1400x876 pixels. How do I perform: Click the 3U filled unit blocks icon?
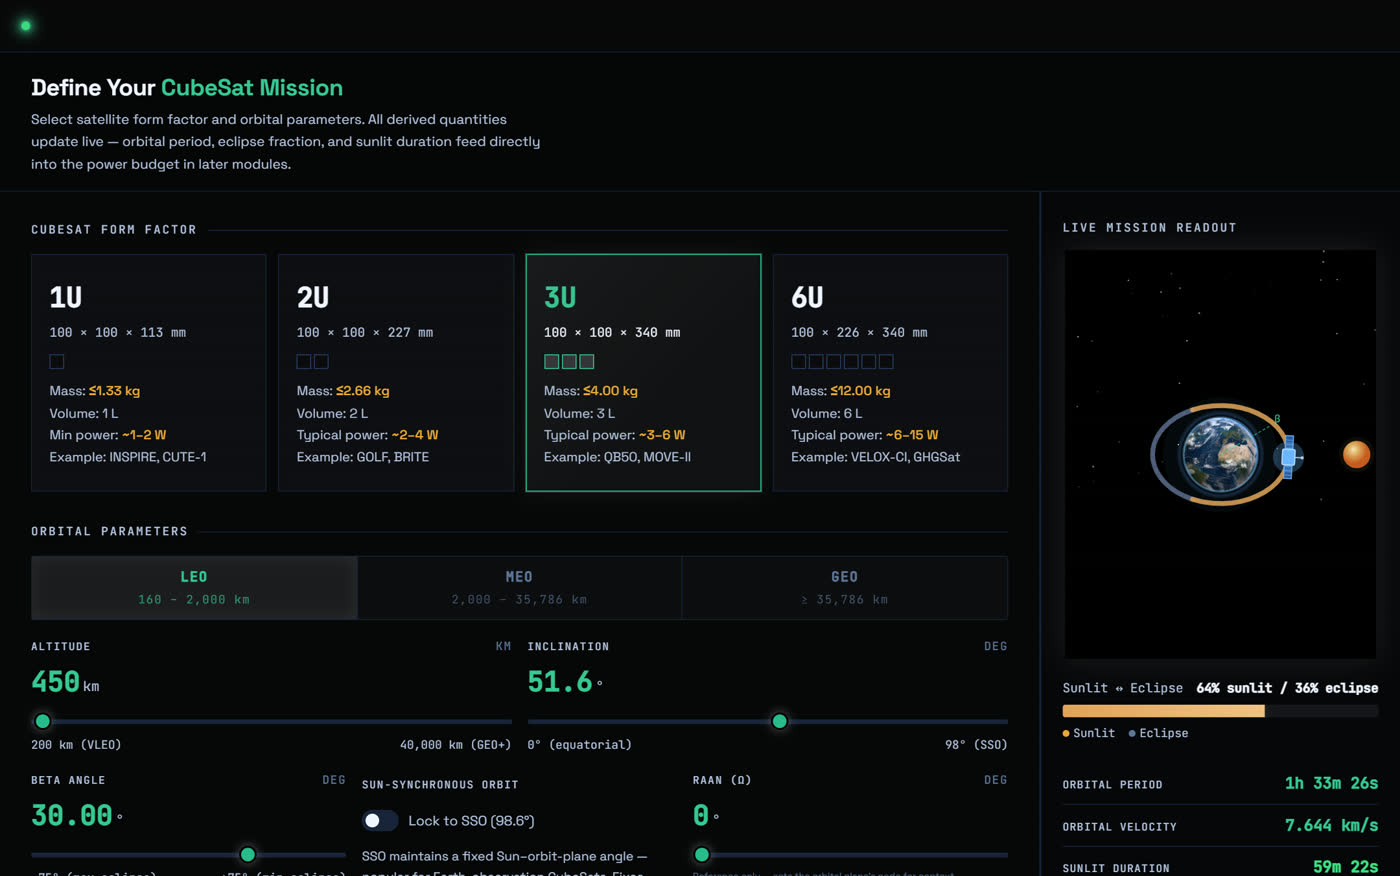point(569,361)
